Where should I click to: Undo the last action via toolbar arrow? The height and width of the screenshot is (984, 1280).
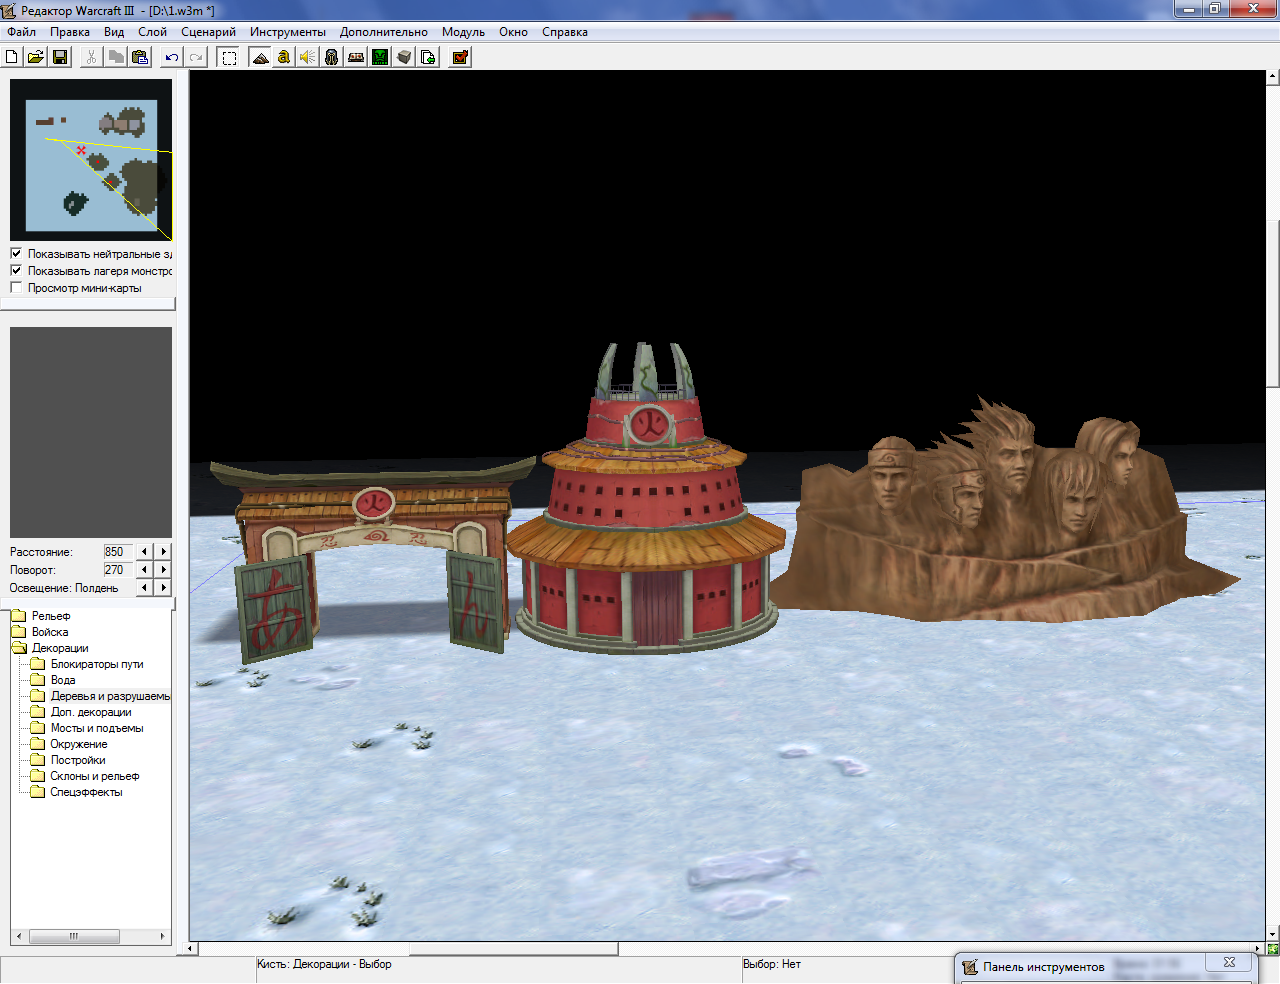(x=172, y=57)
